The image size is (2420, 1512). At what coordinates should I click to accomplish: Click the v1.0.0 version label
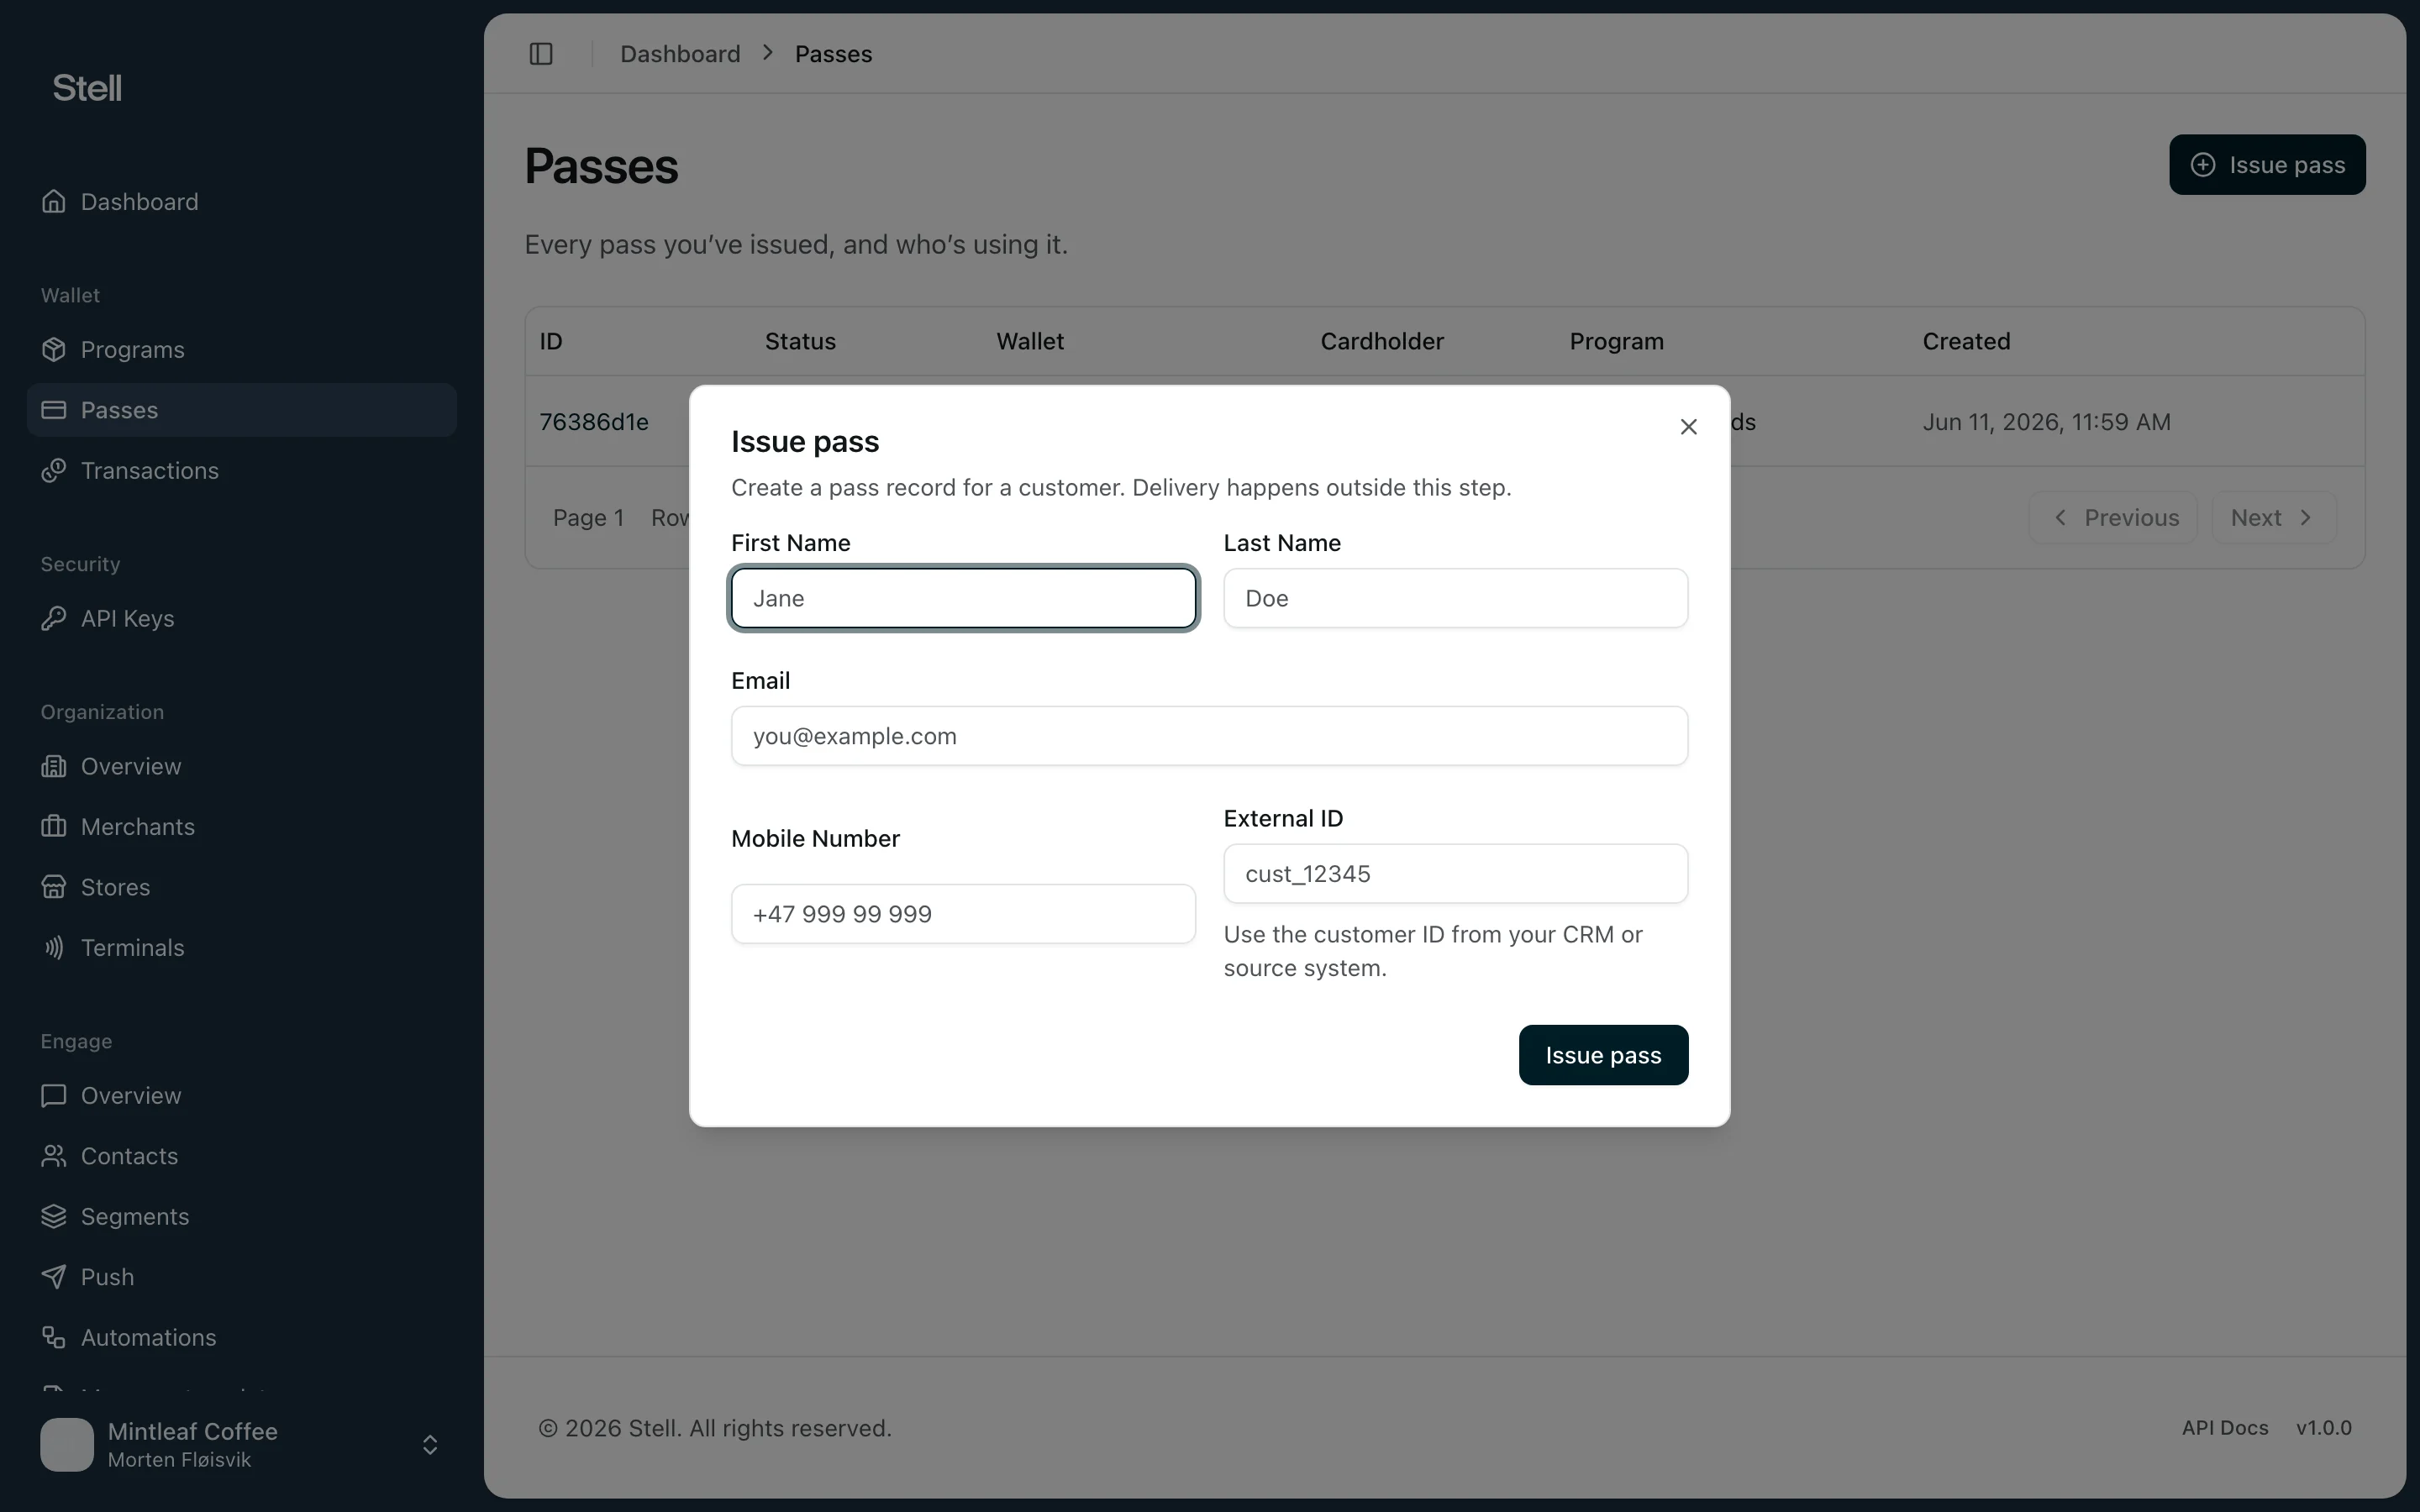click(x=2324, y=1428)
